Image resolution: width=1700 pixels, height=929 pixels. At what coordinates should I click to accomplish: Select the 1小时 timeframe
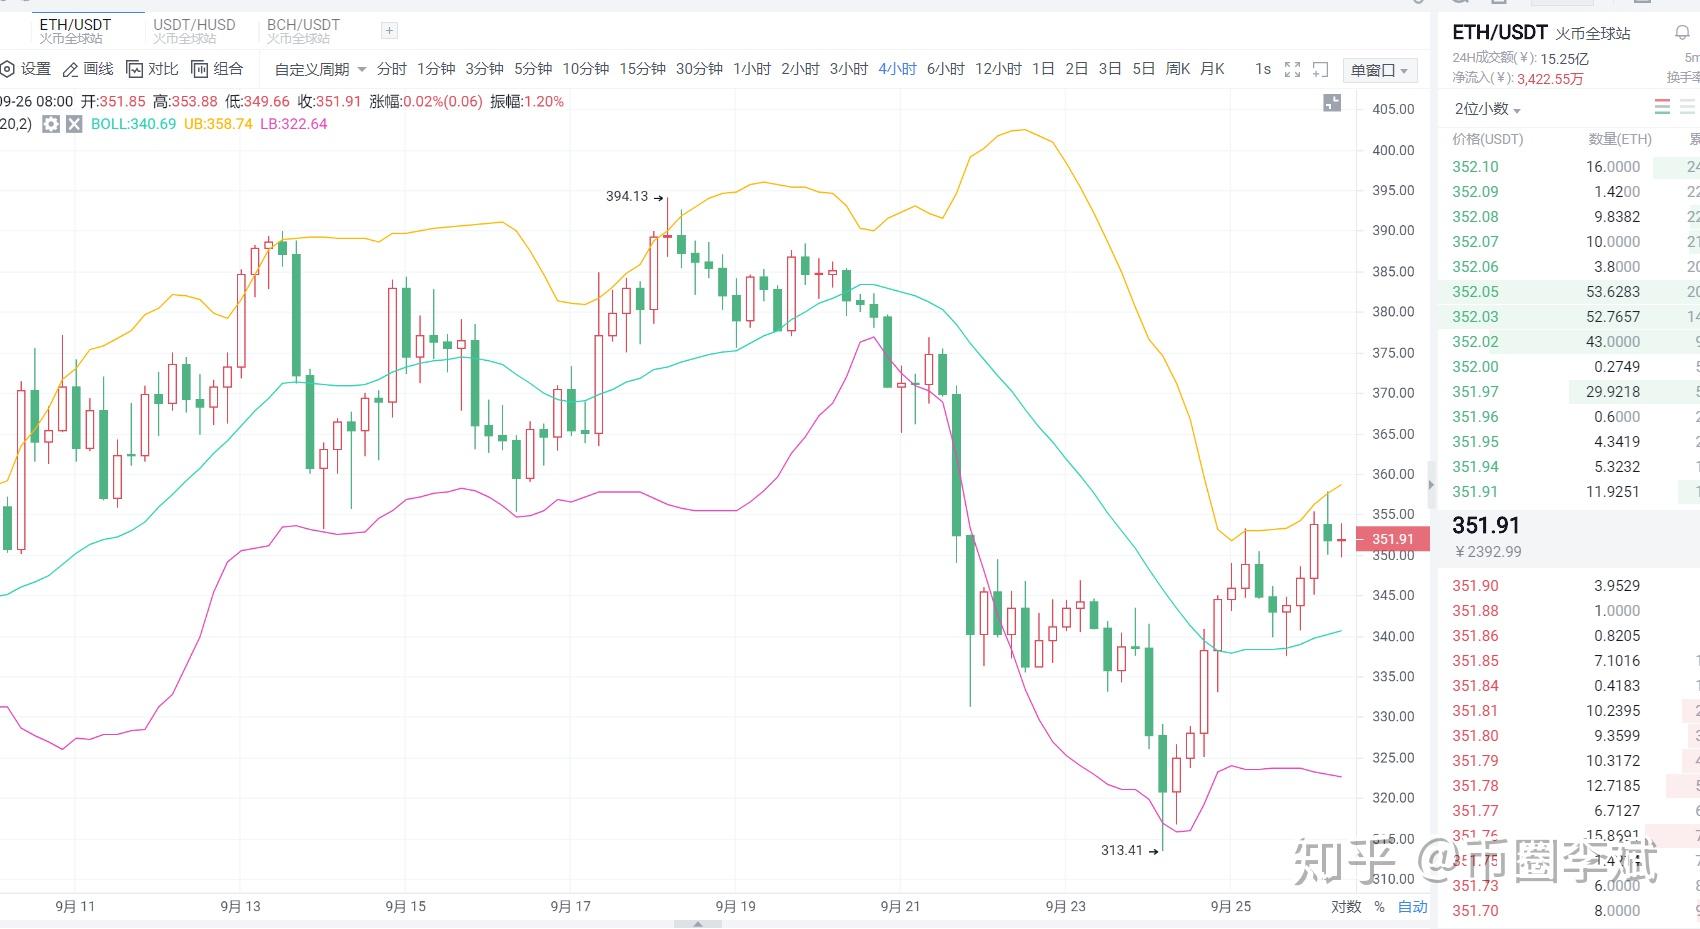click(x=752, y=69)
